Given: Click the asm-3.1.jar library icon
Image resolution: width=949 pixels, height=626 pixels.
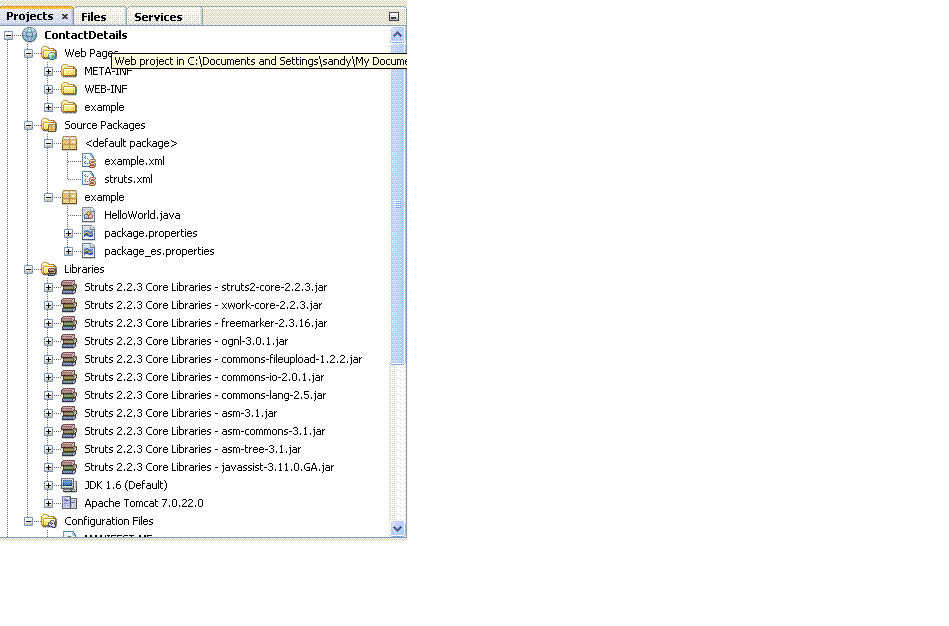Looking at the screenshot, I should pos(69,413).
